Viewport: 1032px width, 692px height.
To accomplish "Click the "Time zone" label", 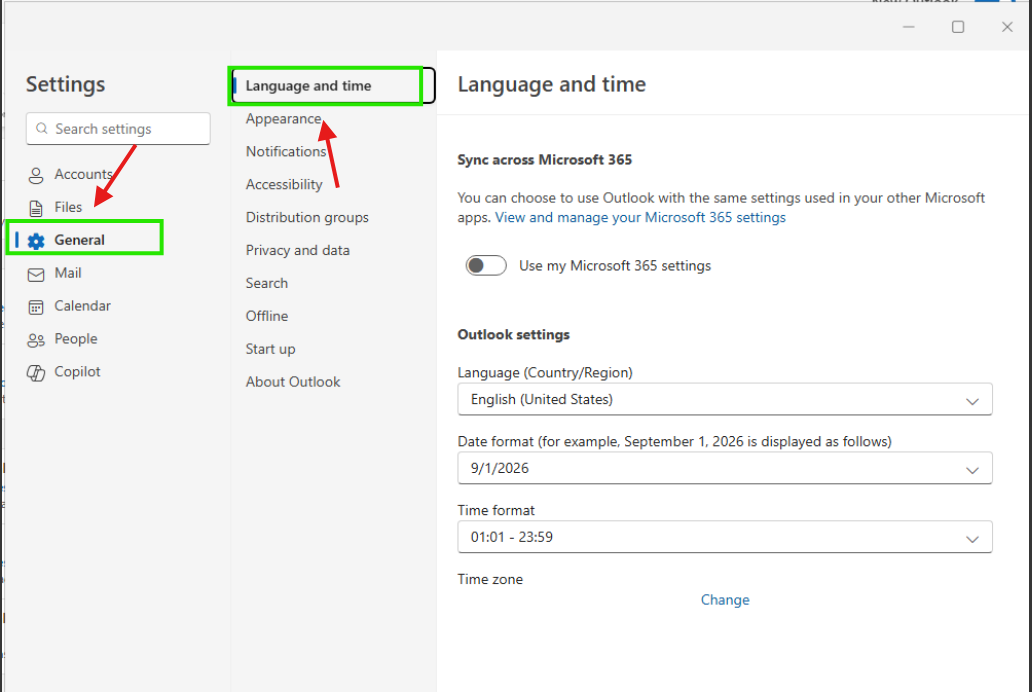I will [490, 579].
